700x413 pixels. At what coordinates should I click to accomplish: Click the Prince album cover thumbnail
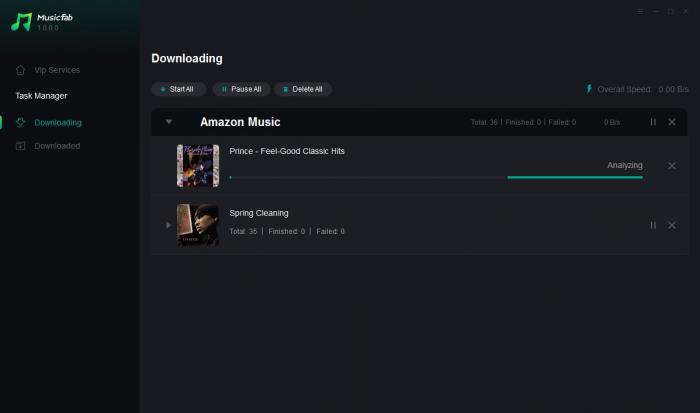tap(198, 165)
